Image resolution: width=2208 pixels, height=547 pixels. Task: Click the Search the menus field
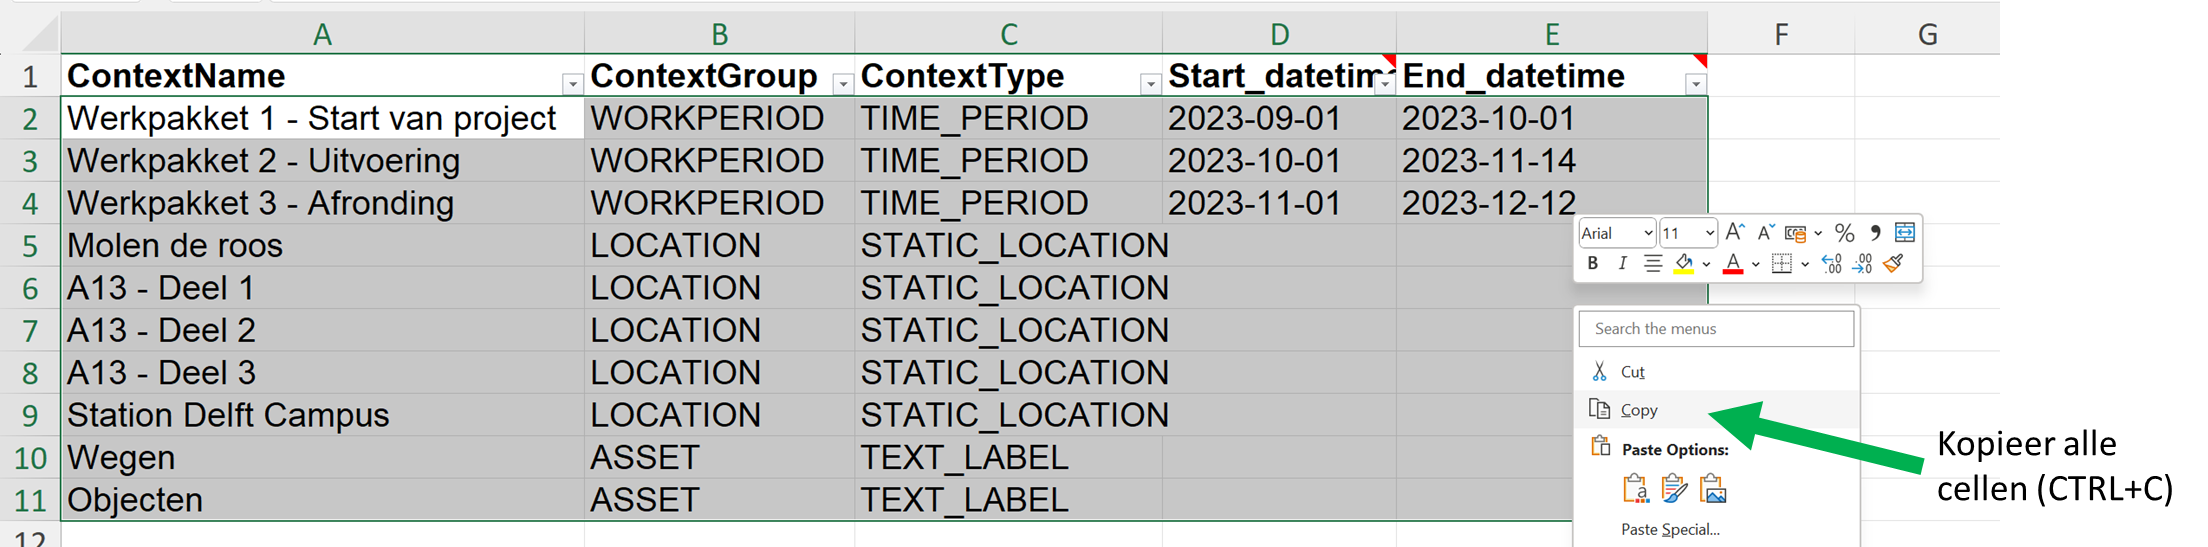coord(1716,329)
